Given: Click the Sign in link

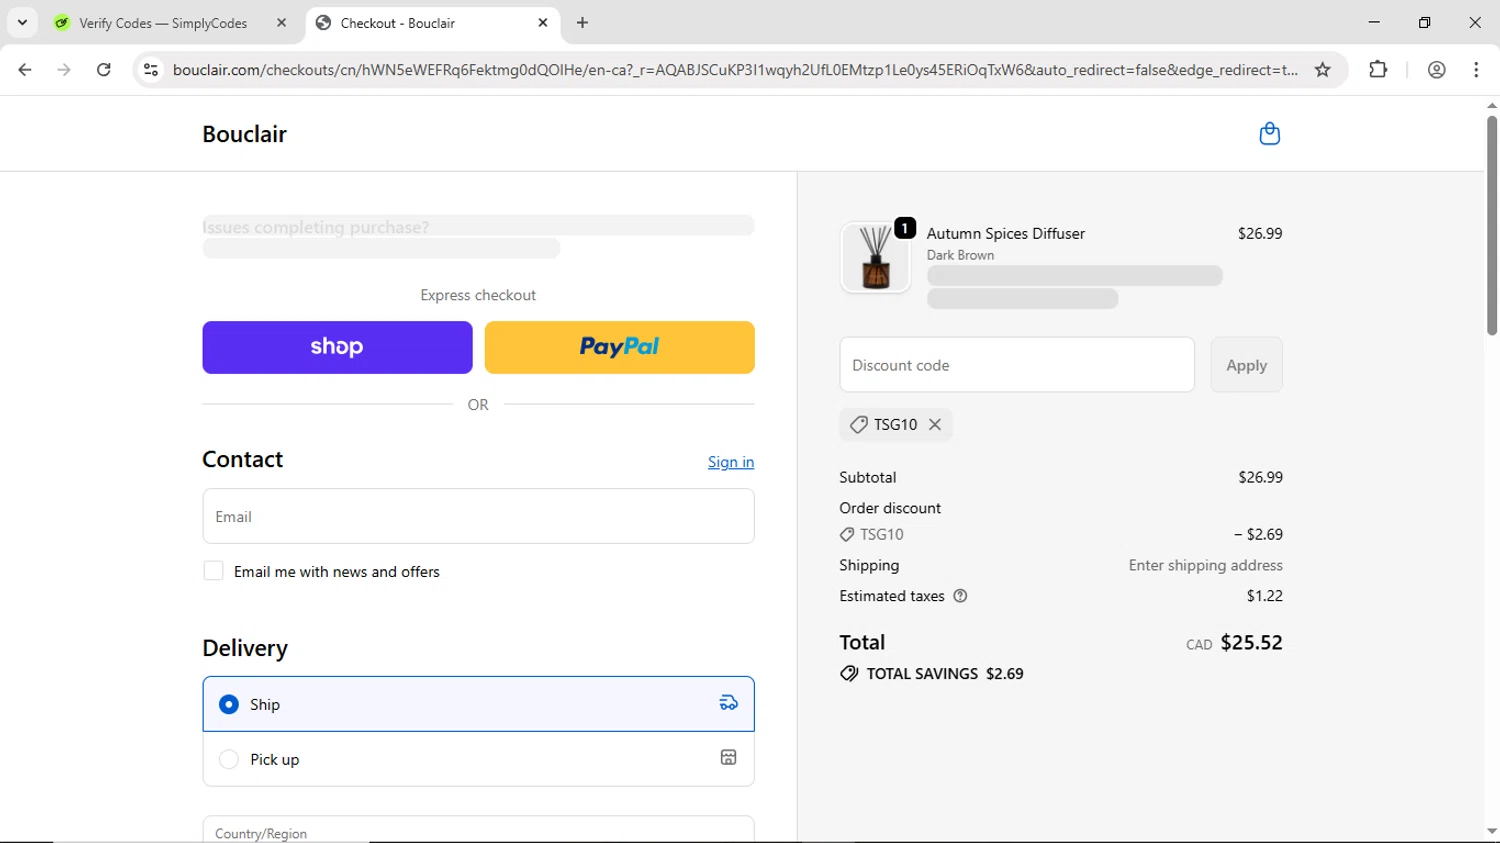Looking at the screenshot, I should (x=731, y=462).
